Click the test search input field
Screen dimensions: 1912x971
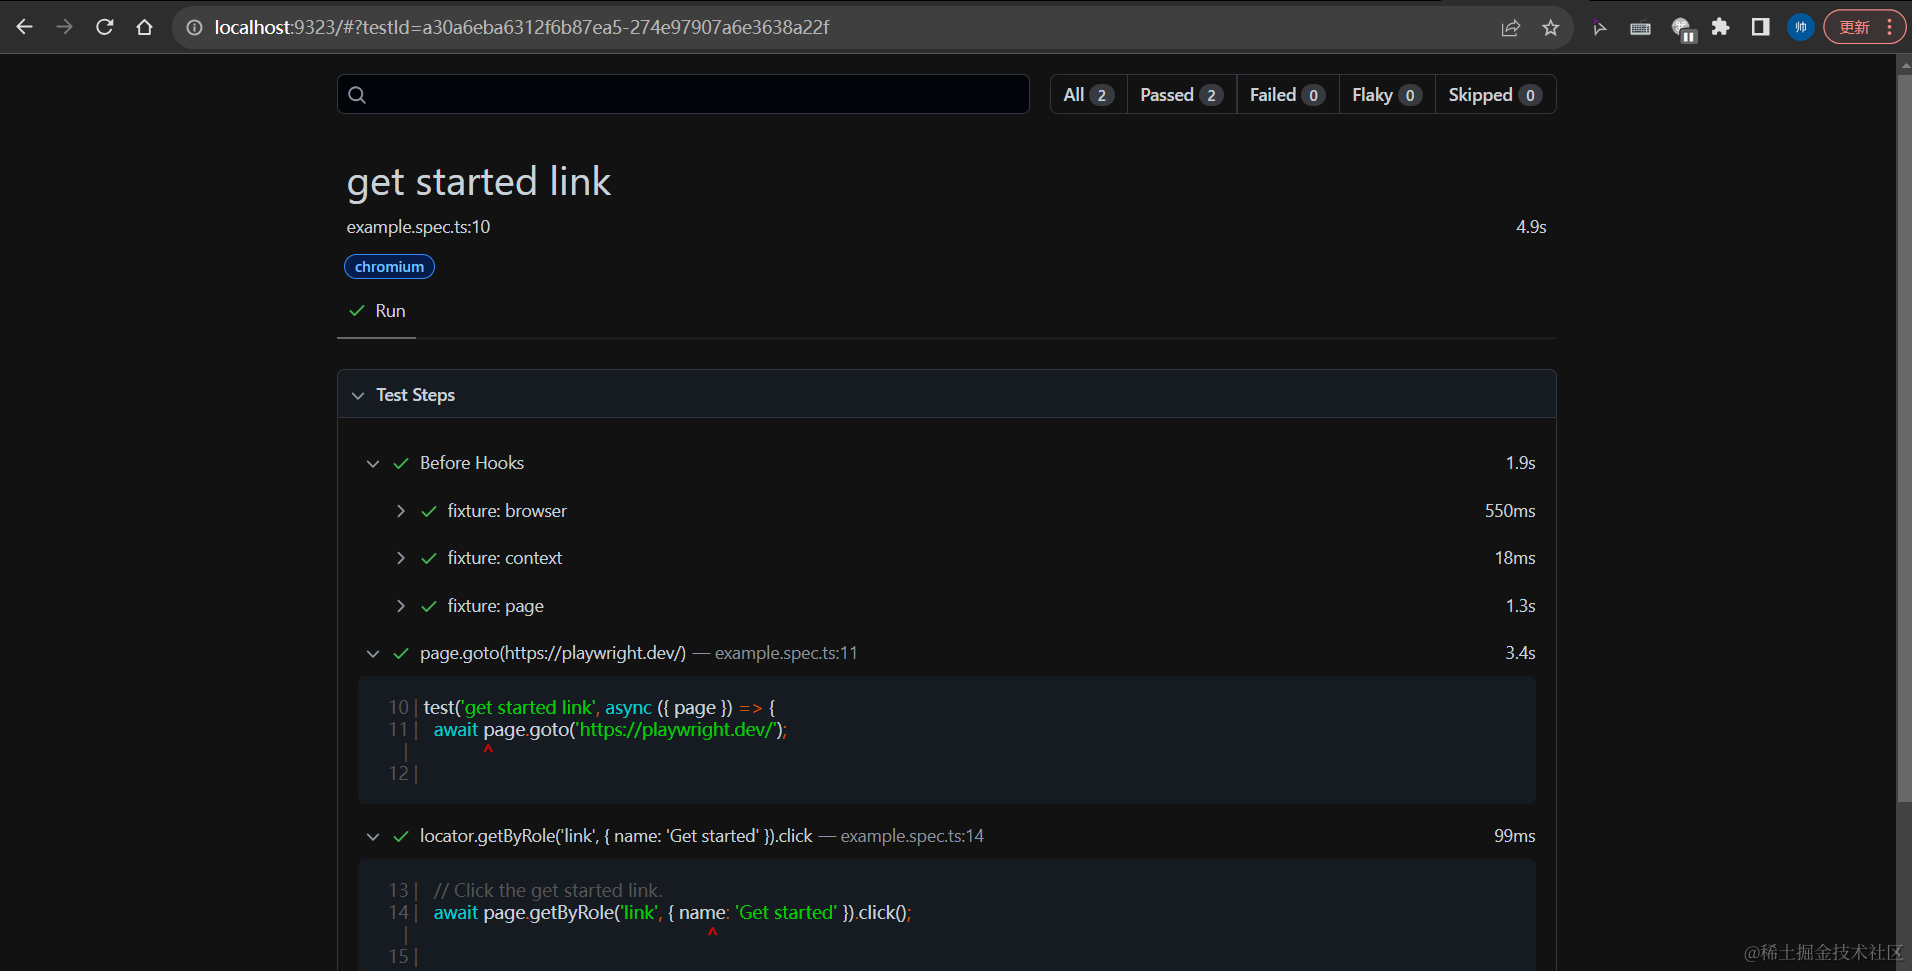pos(690,95)
